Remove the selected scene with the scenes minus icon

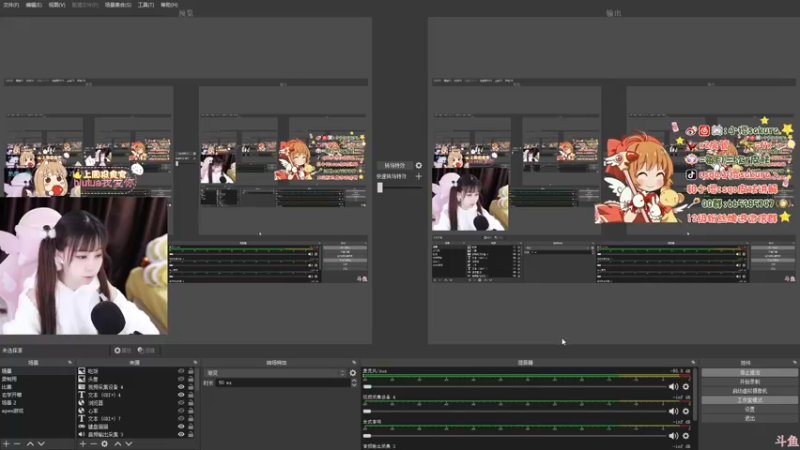17,444
